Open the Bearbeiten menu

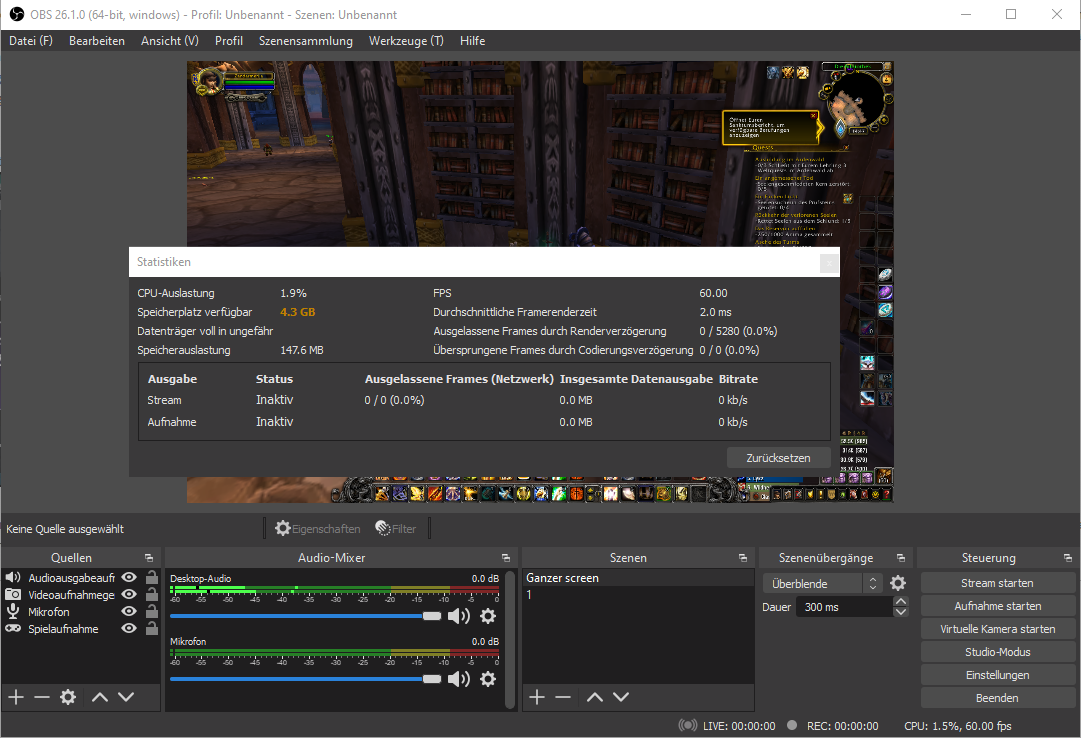pos(97,41)
